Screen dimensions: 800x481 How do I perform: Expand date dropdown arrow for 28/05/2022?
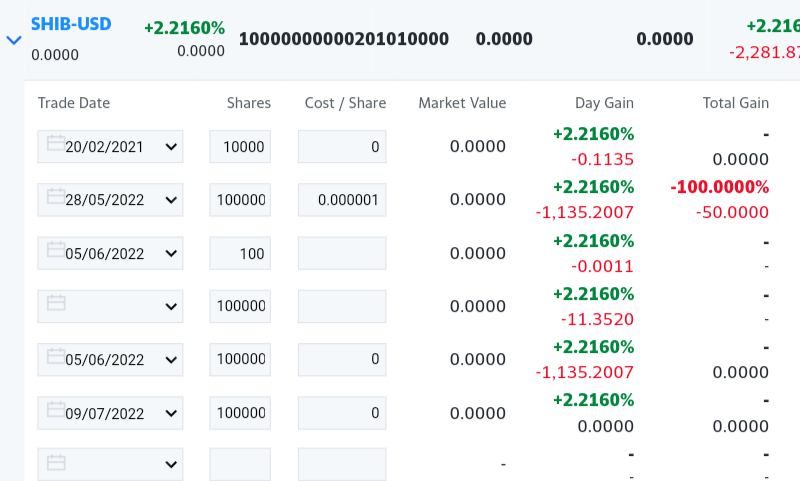(x=171, y=200)
